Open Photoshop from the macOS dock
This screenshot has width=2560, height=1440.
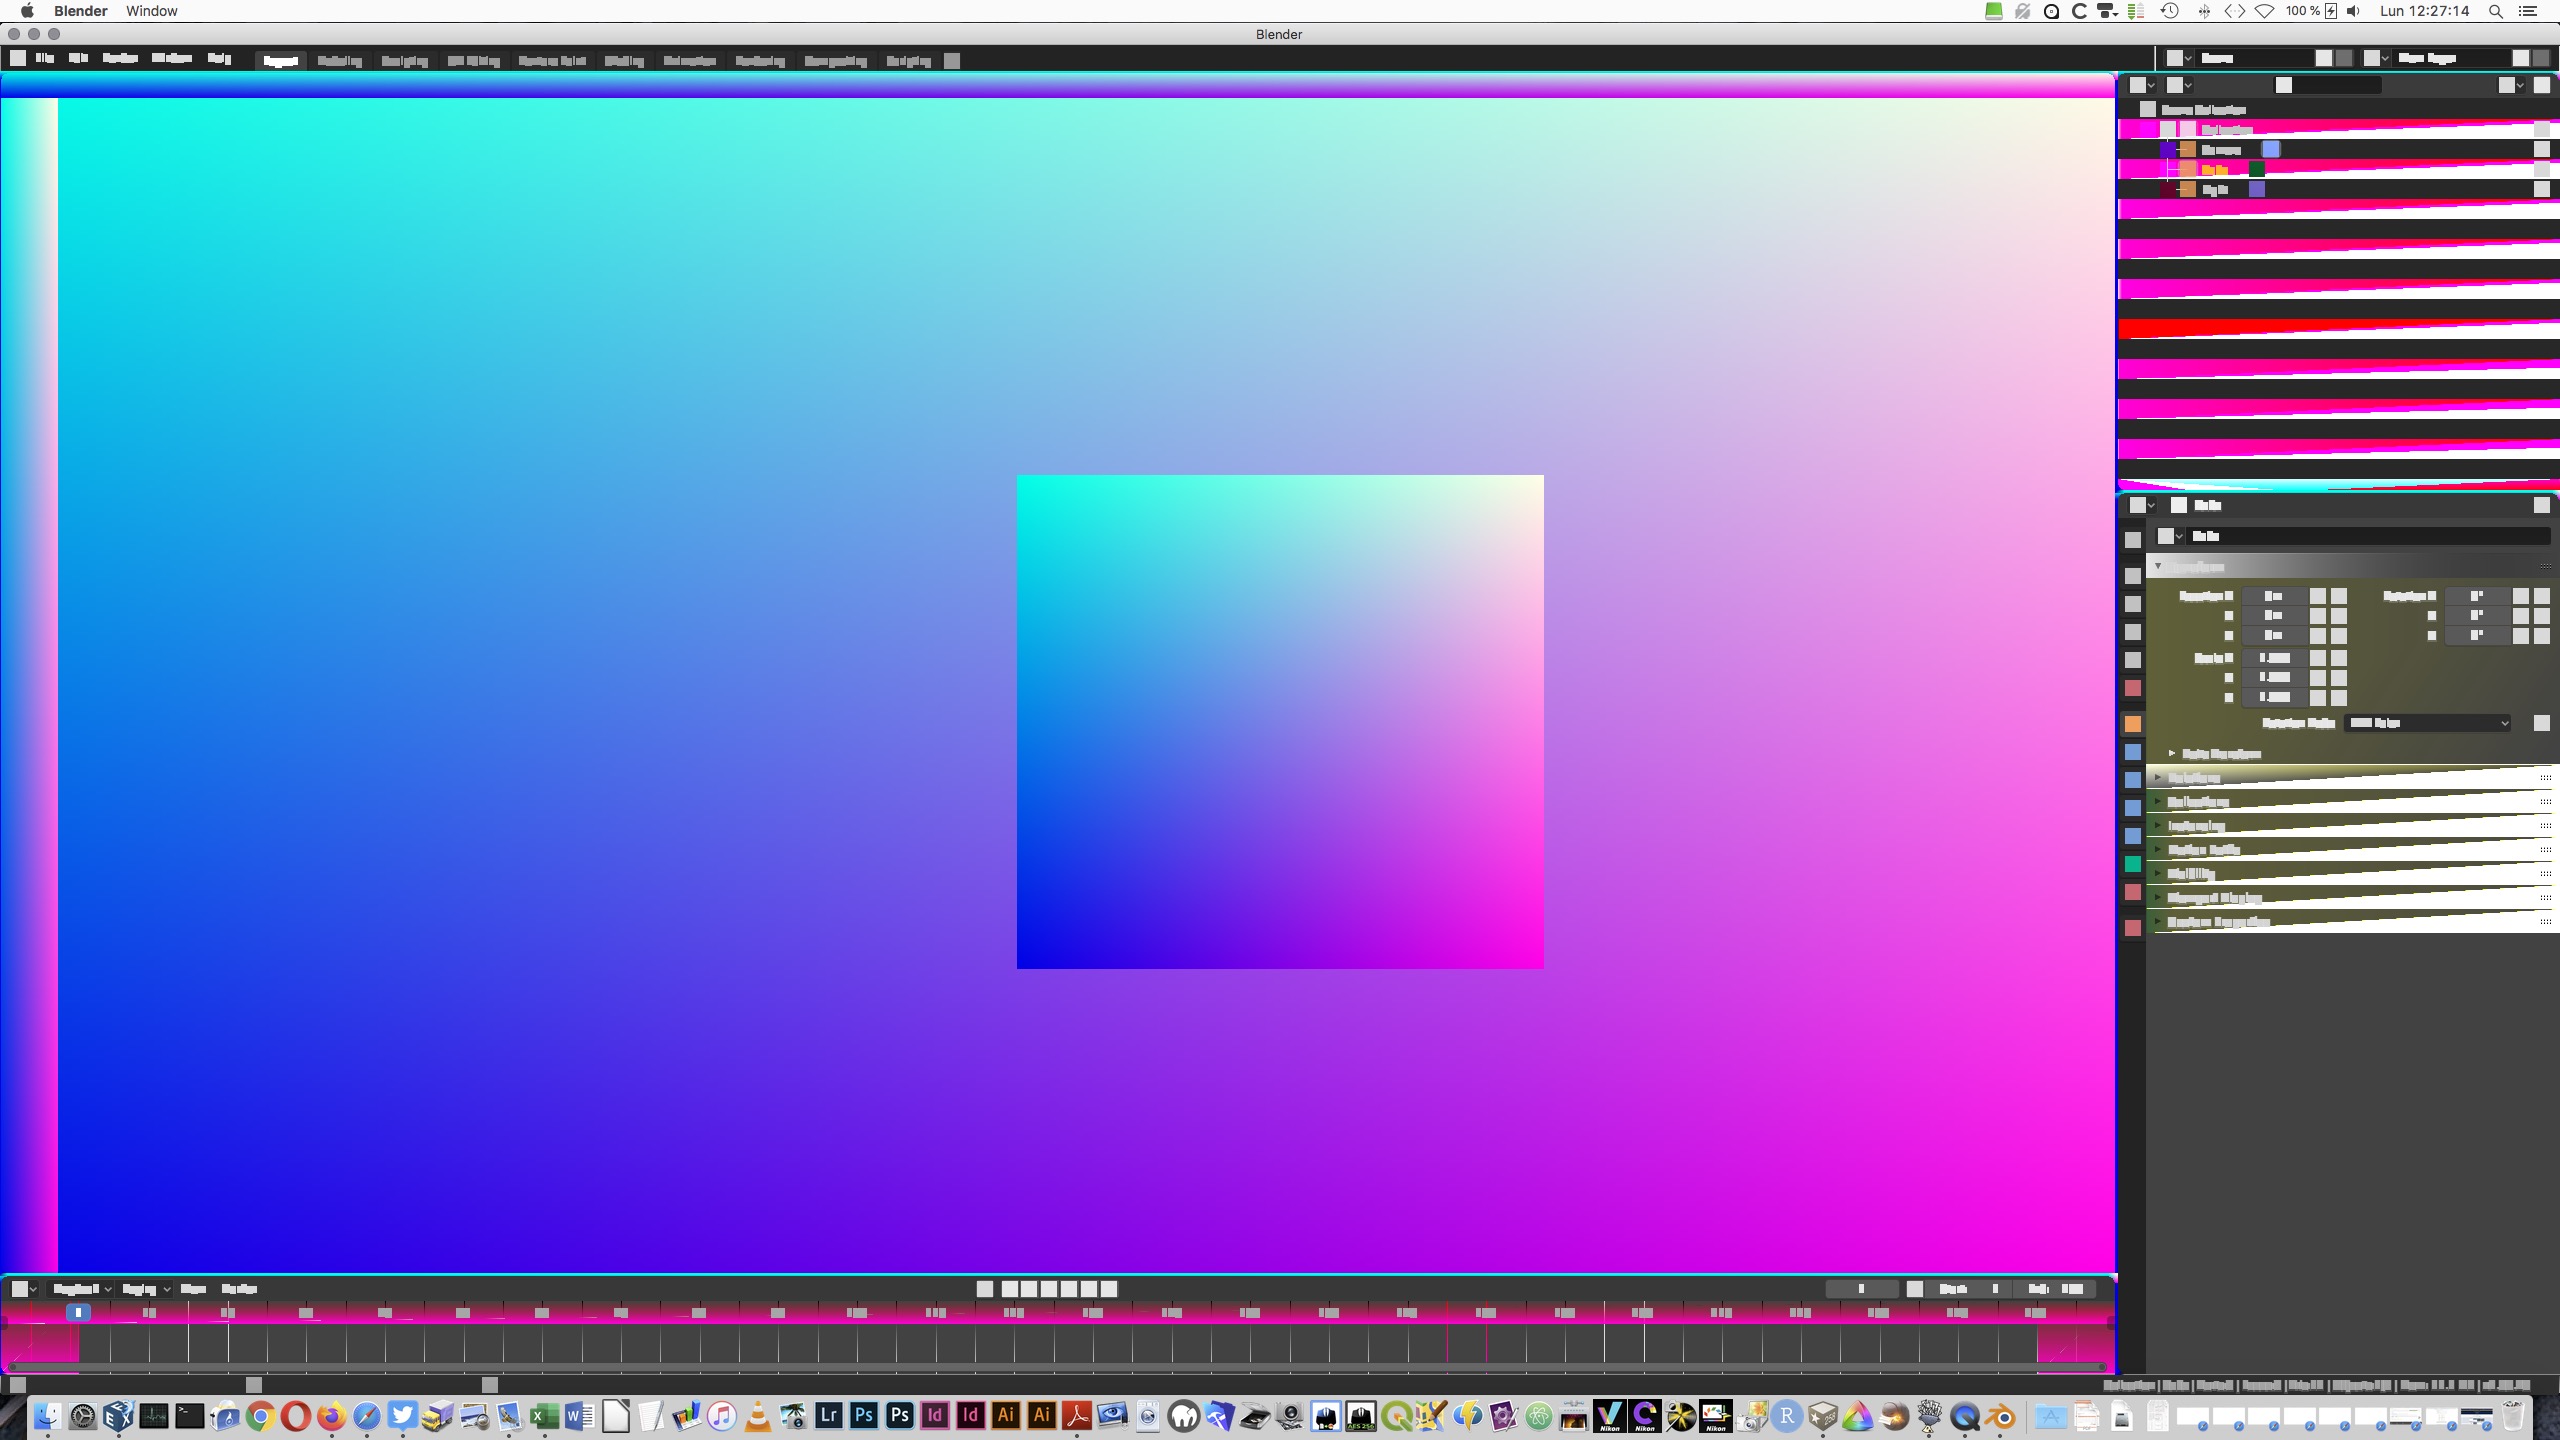tap(864, 1415)
